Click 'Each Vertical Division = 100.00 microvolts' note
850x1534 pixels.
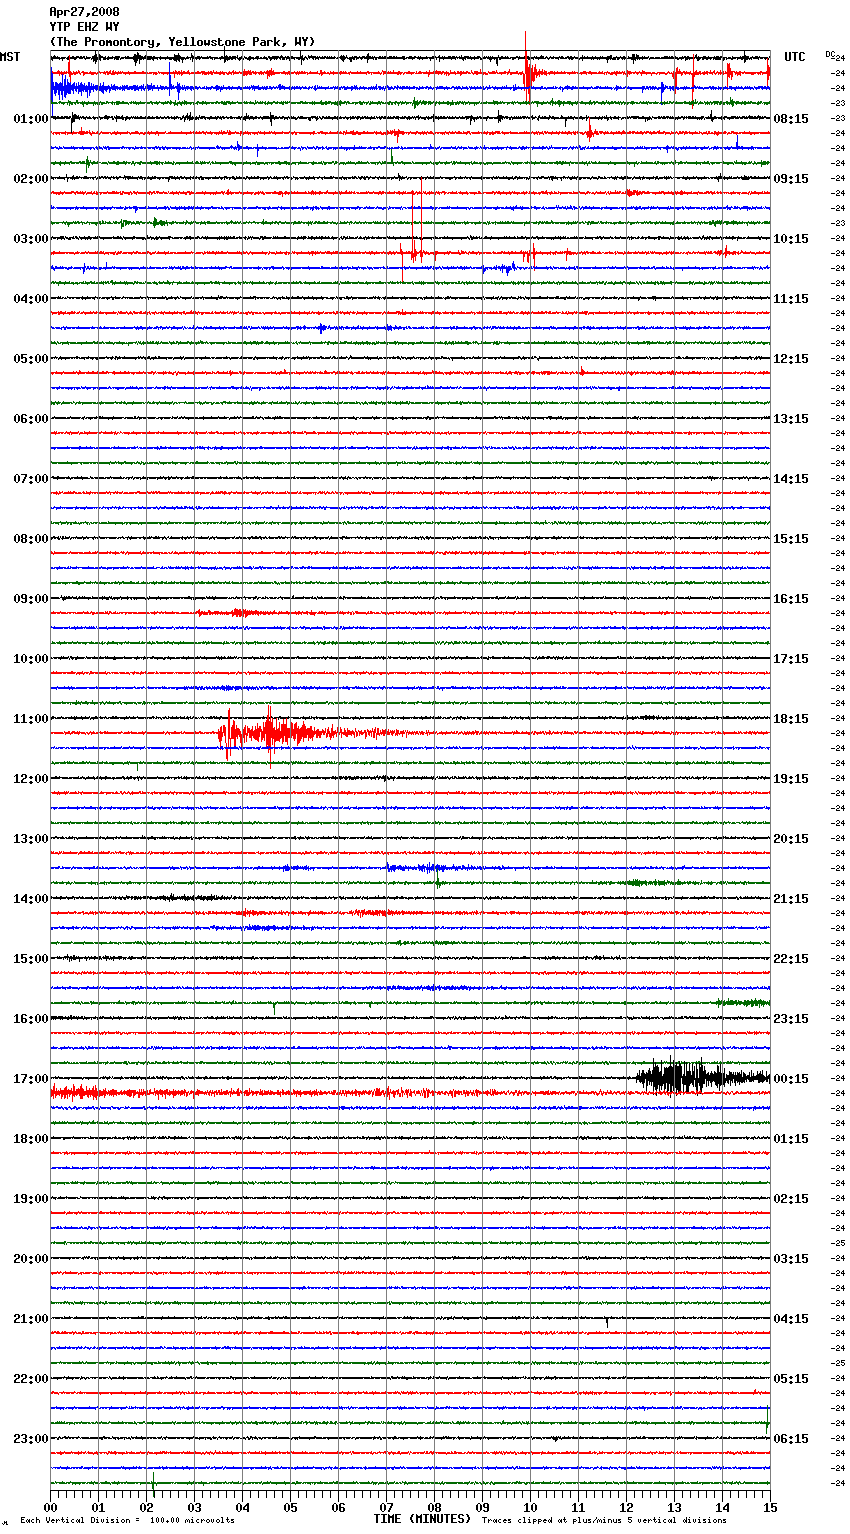click(x=127, y=1521)
